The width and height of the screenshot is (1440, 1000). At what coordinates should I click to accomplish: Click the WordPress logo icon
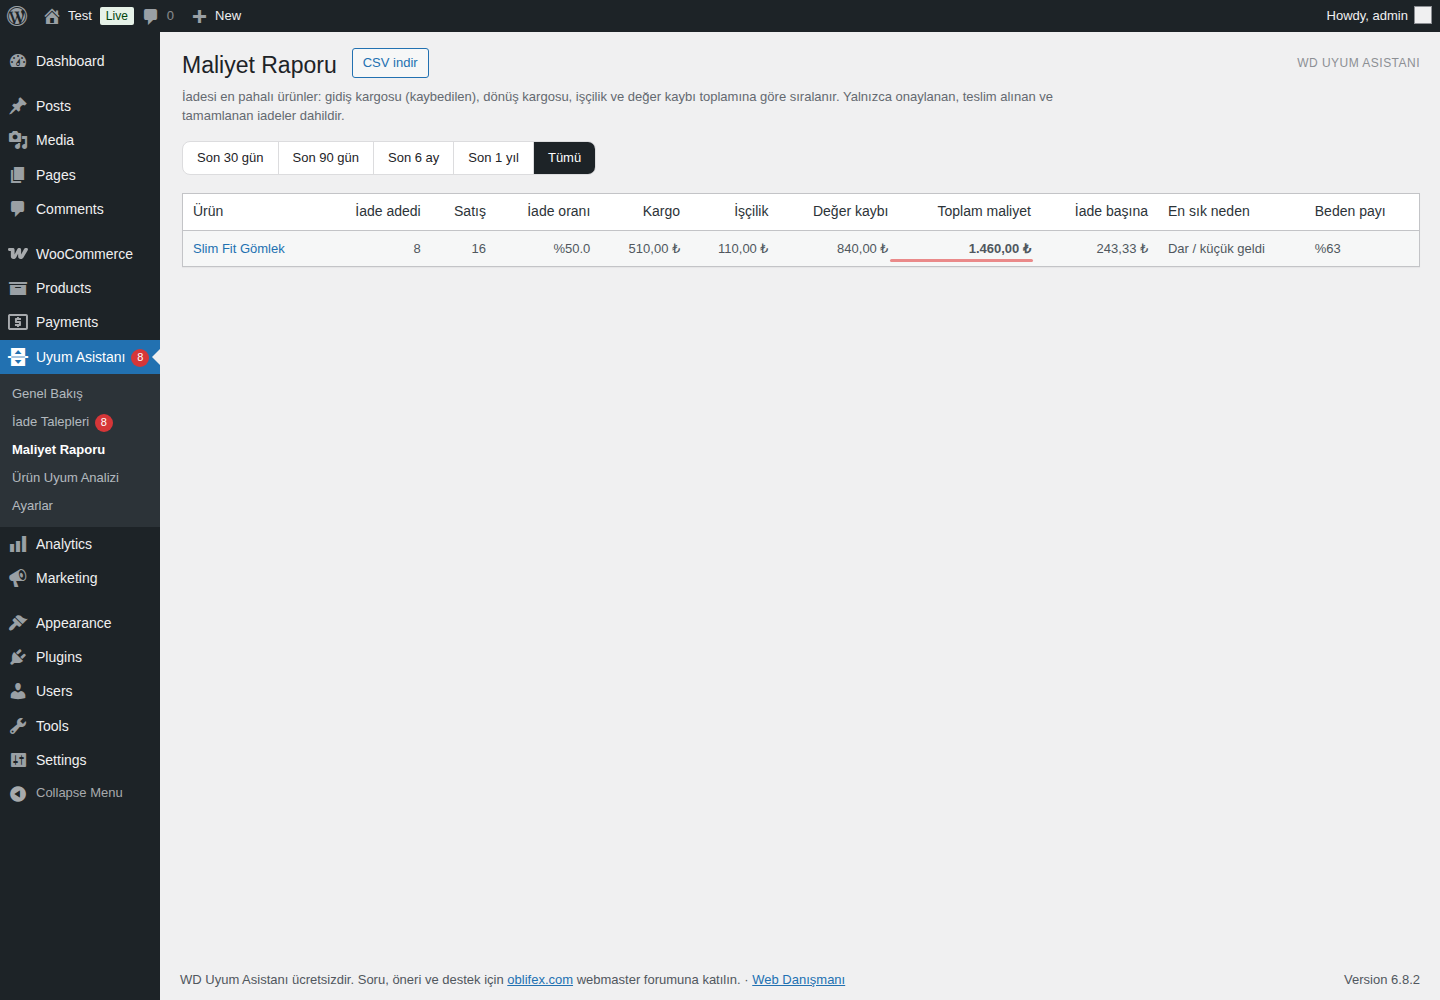(x=17, y=16)
